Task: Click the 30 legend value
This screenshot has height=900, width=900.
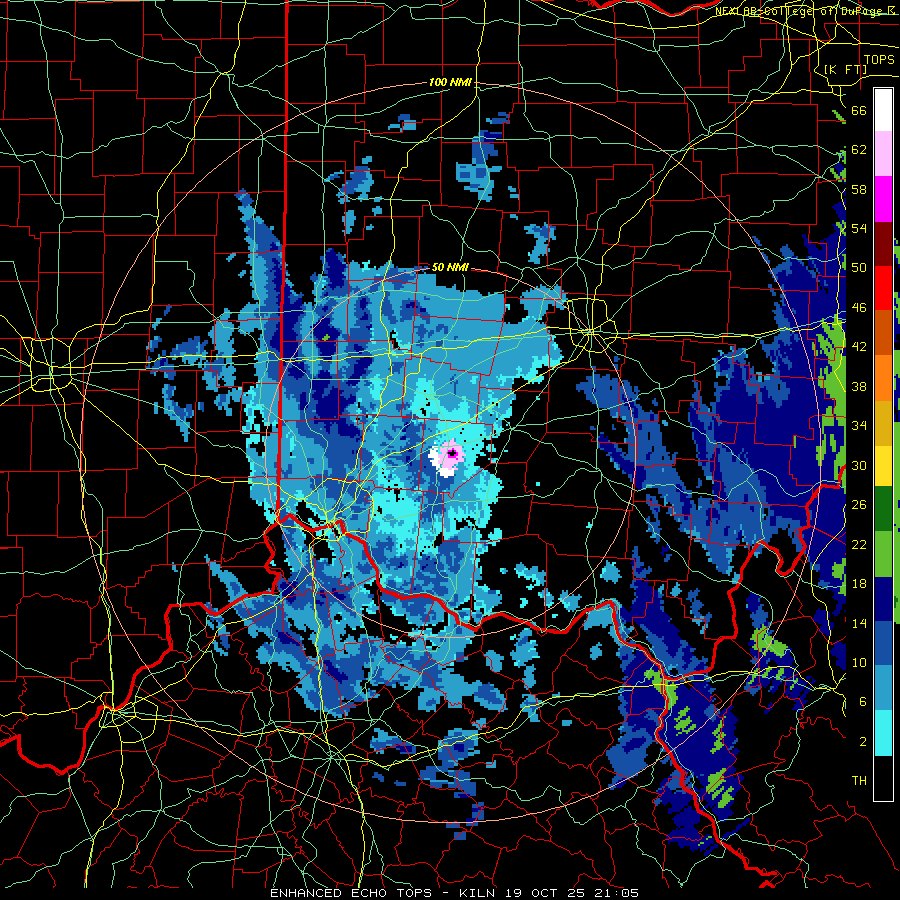Action: click(859, 465)
